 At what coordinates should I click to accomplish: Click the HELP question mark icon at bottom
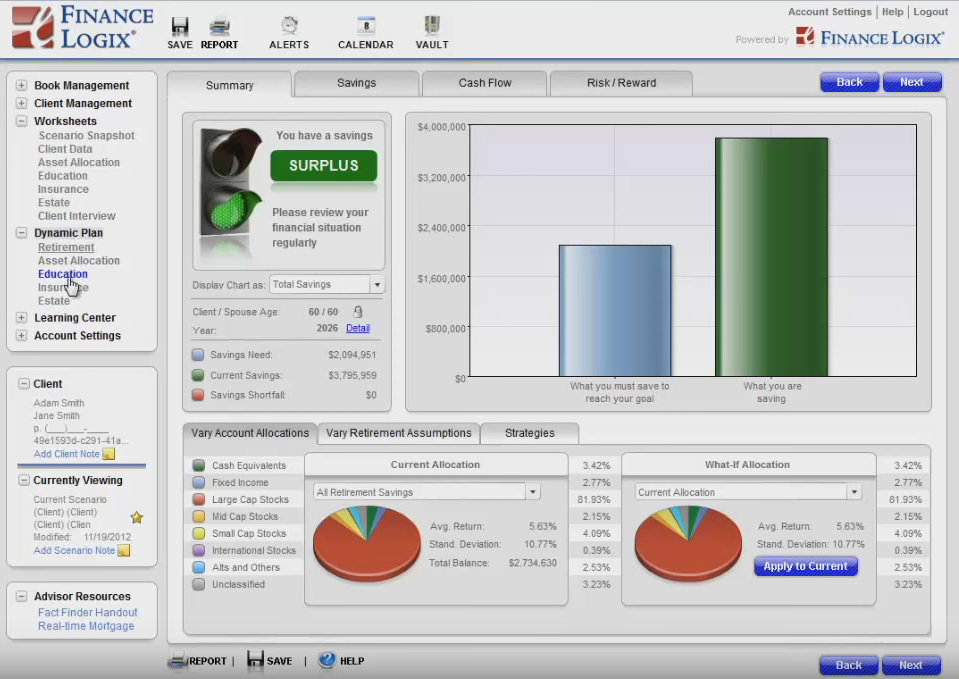click(325, 660)
